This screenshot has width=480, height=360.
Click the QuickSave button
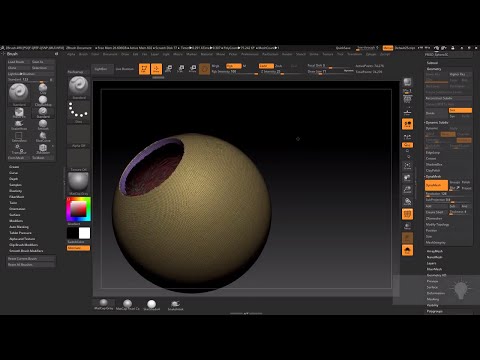tap(343, 48)
